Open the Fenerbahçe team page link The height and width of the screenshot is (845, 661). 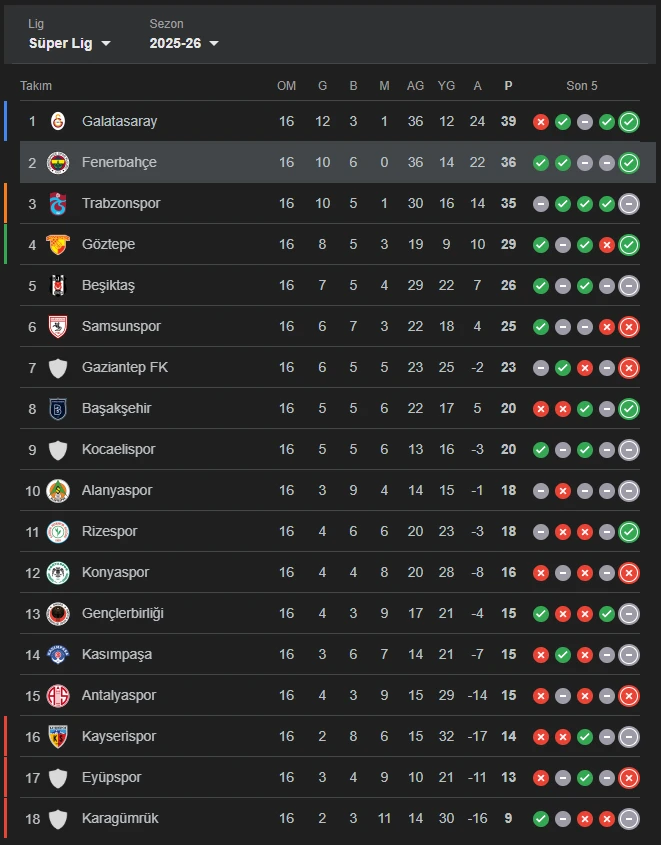coord(114,162)
